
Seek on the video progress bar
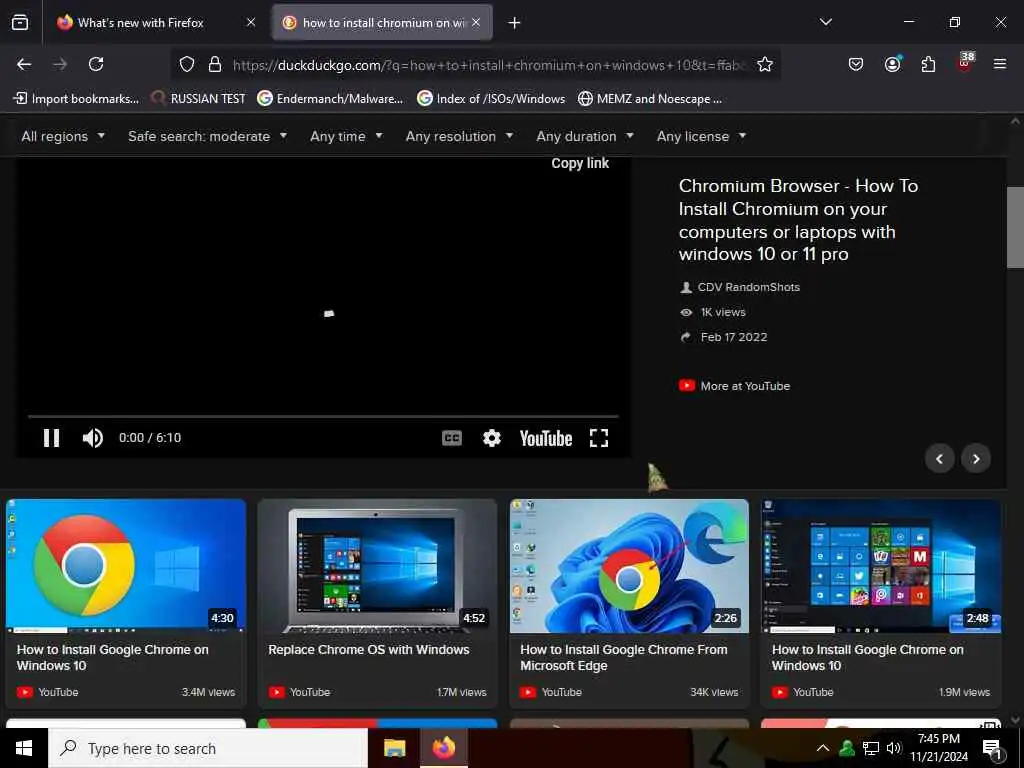point(323,416)
